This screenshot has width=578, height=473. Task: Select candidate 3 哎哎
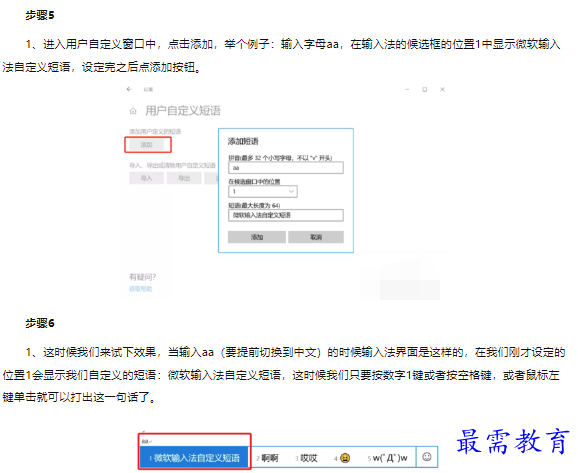(306, 458)
